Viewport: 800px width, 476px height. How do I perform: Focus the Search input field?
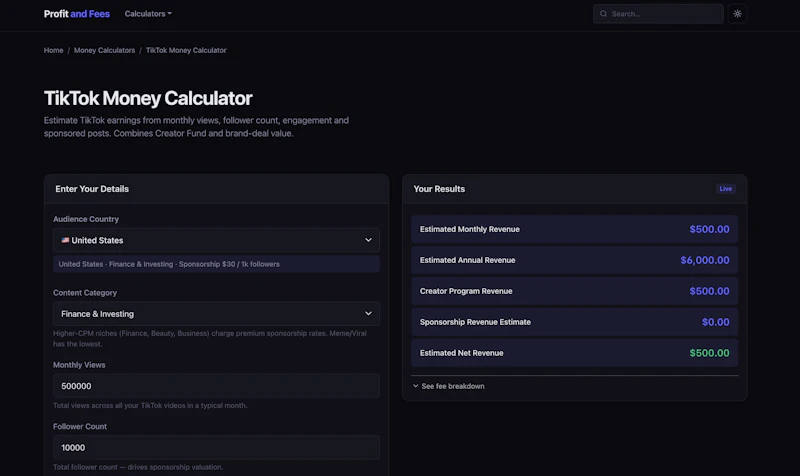[x=658, y=14]
